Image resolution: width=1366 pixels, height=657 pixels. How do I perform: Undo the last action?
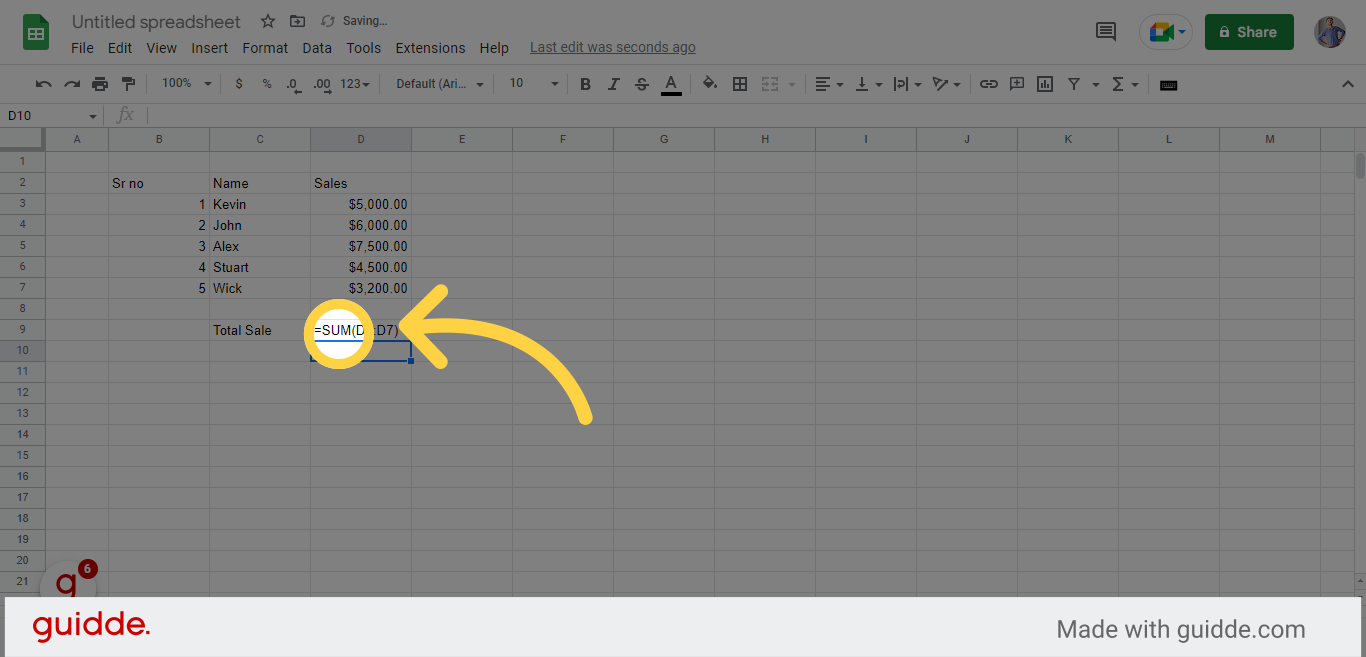pos(43,84)
